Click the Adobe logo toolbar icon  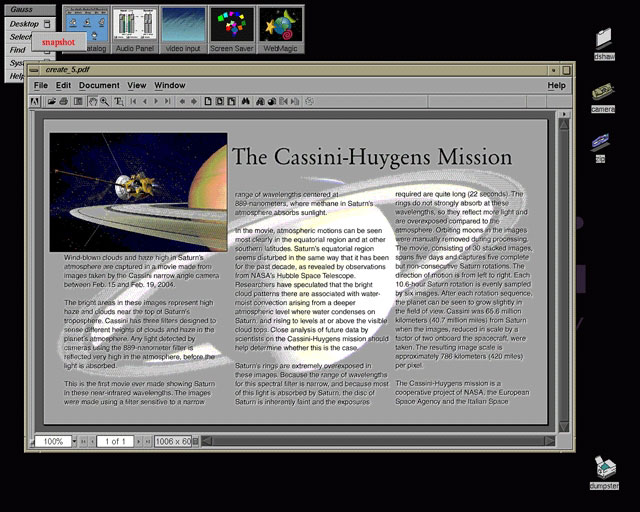[35, 101]
